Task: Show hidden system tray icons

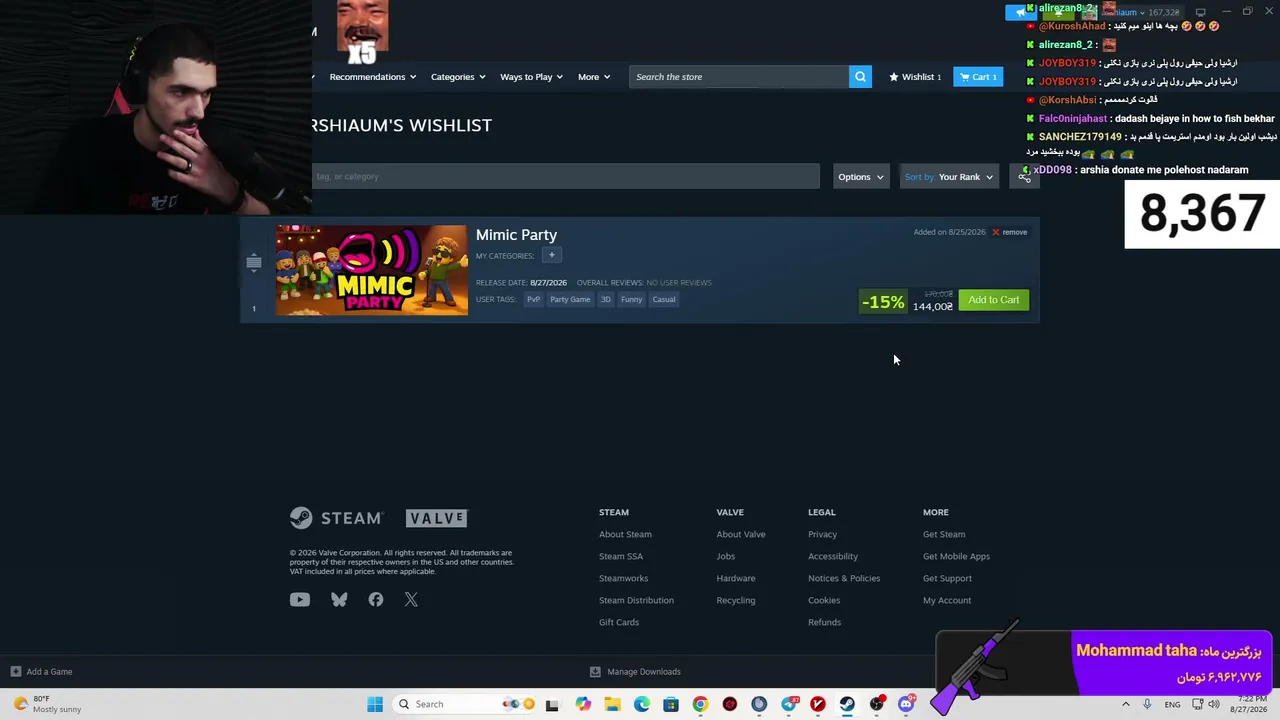Action: click(1126, 704)
